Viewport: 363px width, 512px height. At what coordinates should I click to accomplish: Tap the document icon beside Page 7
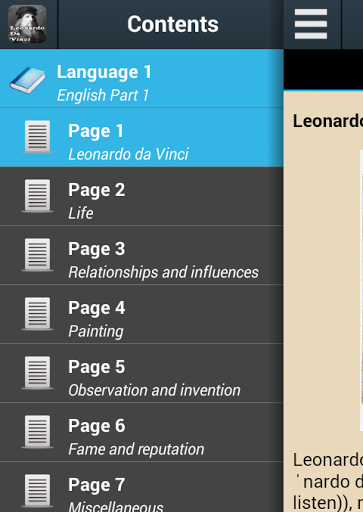[37, 491]
